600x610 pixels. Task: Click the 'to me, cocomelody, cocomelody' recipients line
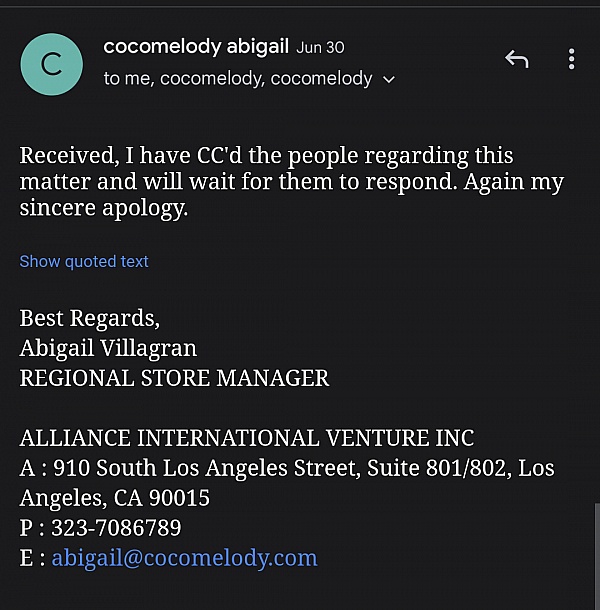click(x=237, y=78)
